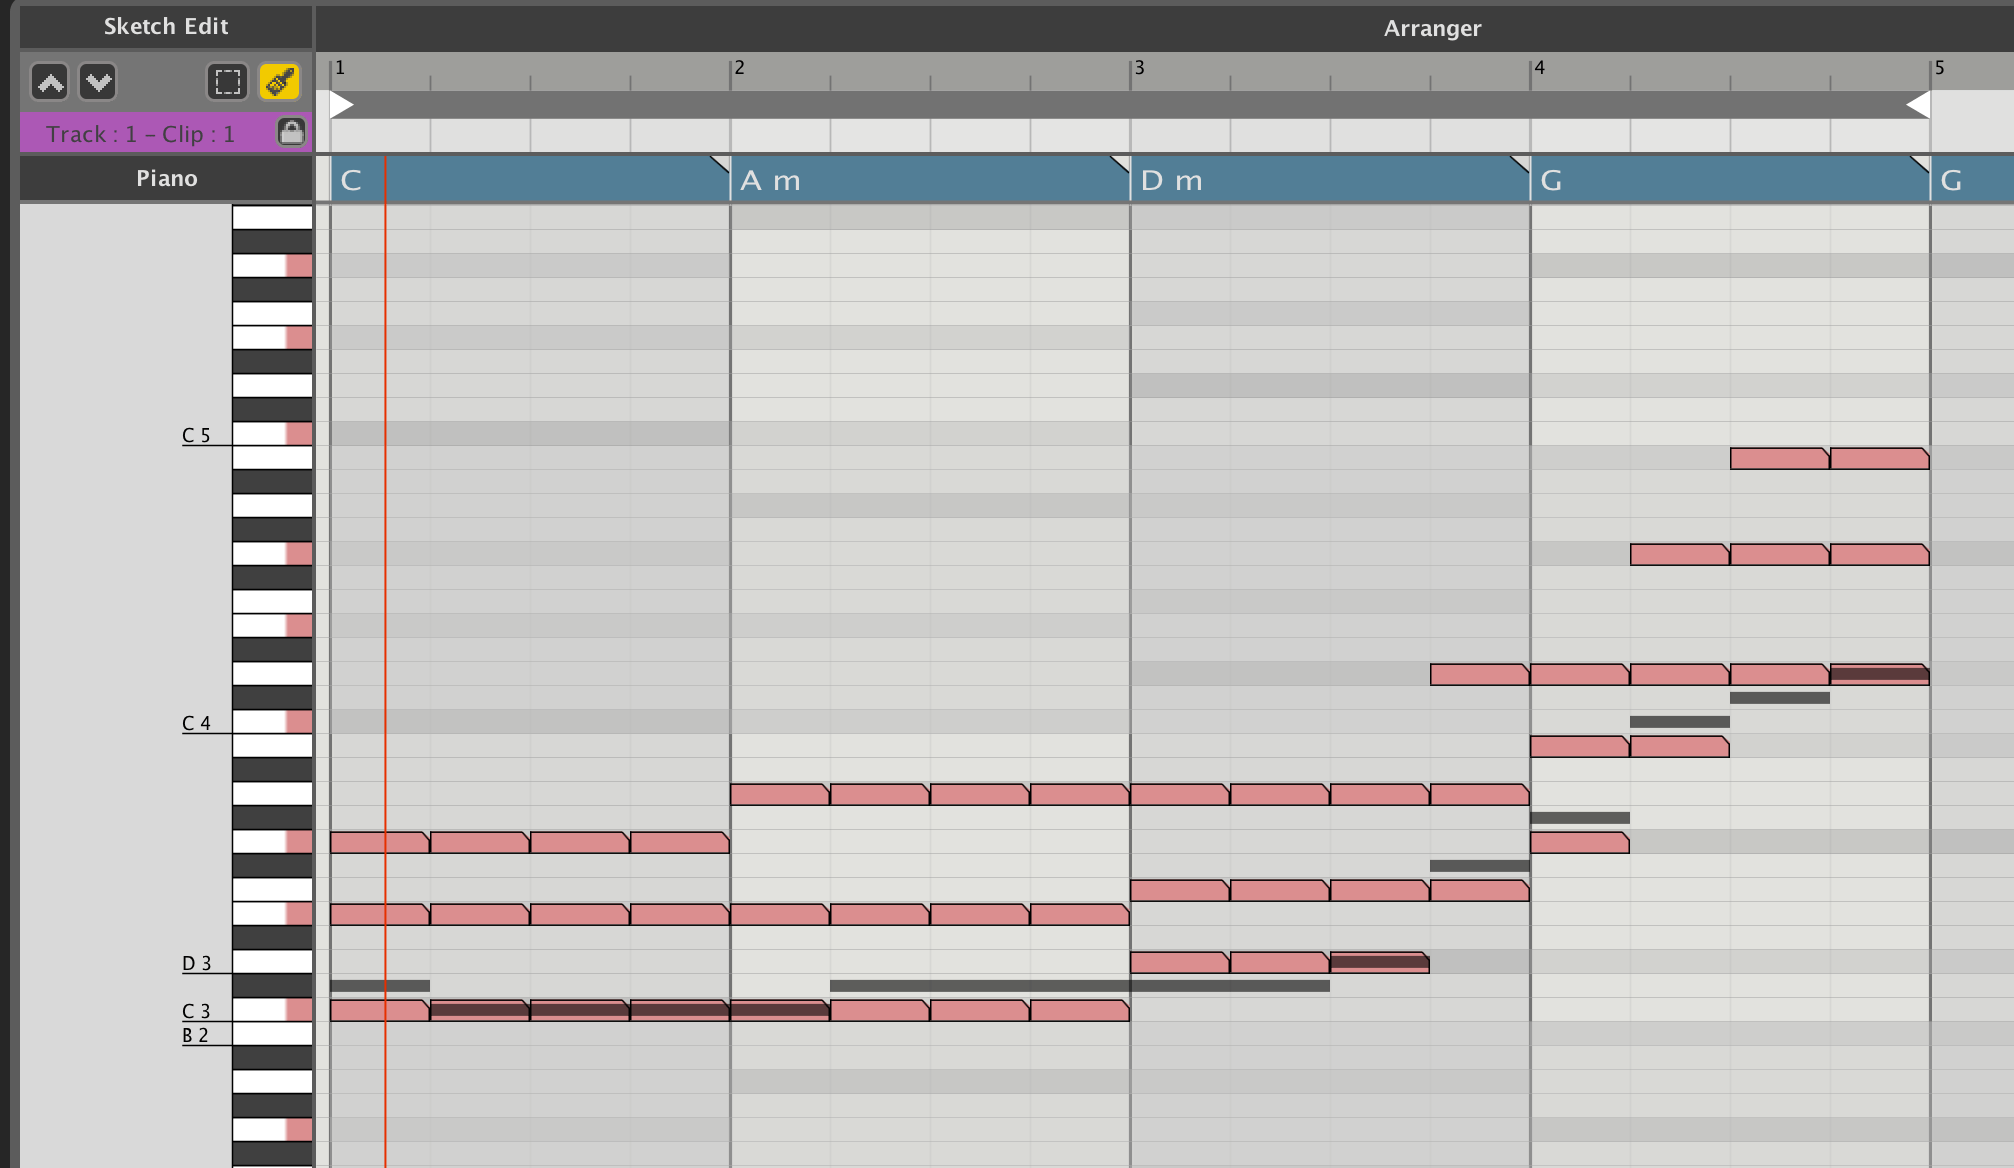Toggle the clip lock icon
The width and height of the screenshot is (2014, 1168).
click(x=291, y=132)
